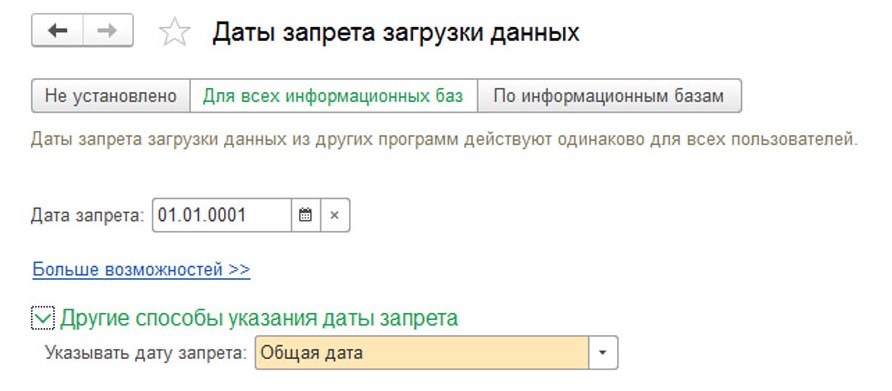The width and height of the screenshot is (892, 391).
Task: Click the Дата запрета: label
Action: (88, 216)
